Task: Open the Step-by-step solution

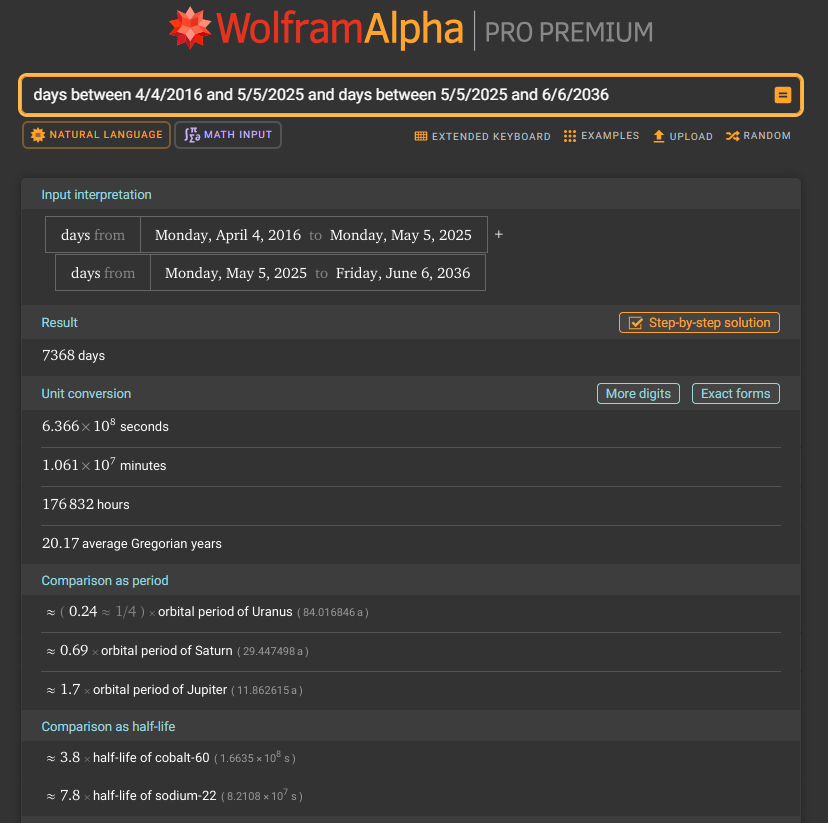Action: point(699,323)
